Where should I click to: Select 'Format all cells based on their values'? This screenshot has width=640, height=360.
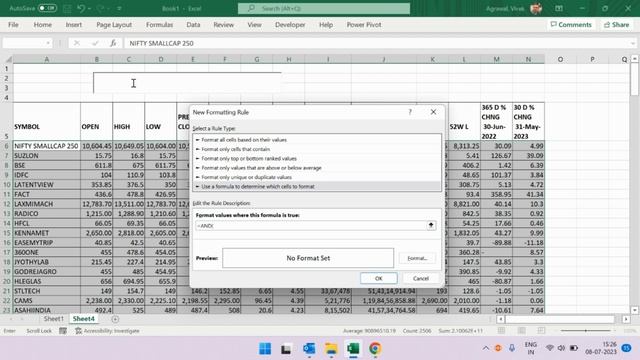tap(317, 140)
